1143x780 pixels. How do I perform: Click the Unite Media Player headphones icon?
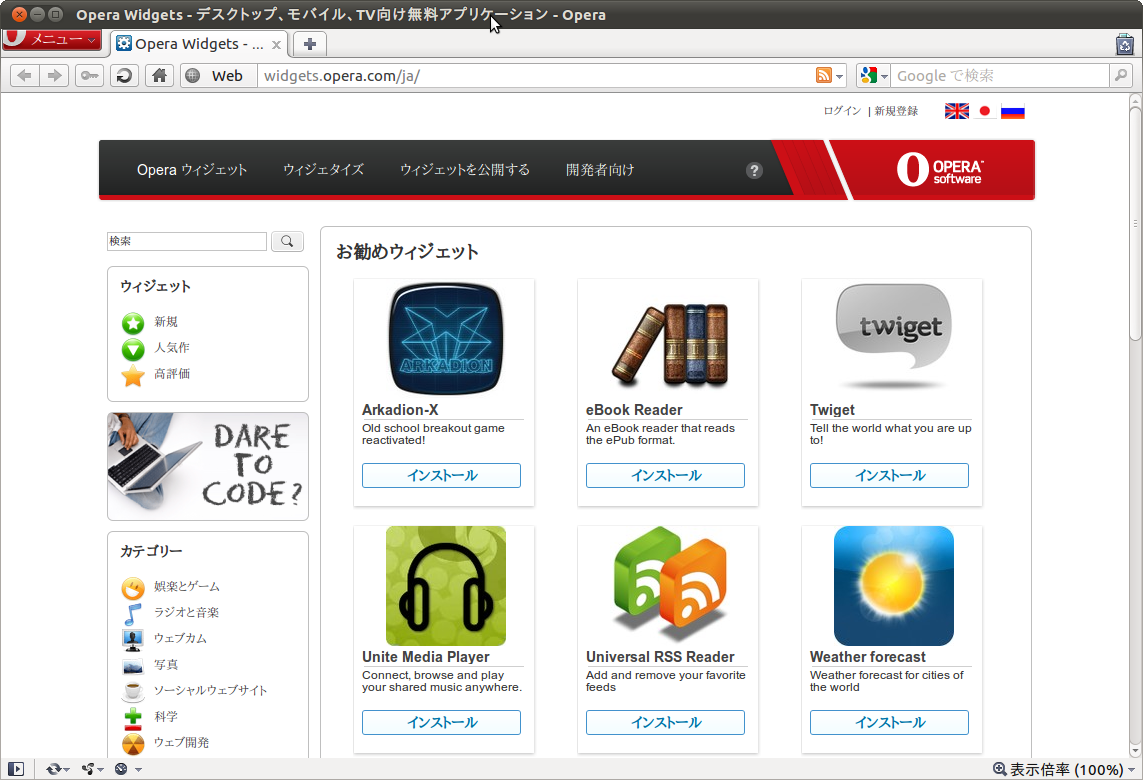pos(445,585)
